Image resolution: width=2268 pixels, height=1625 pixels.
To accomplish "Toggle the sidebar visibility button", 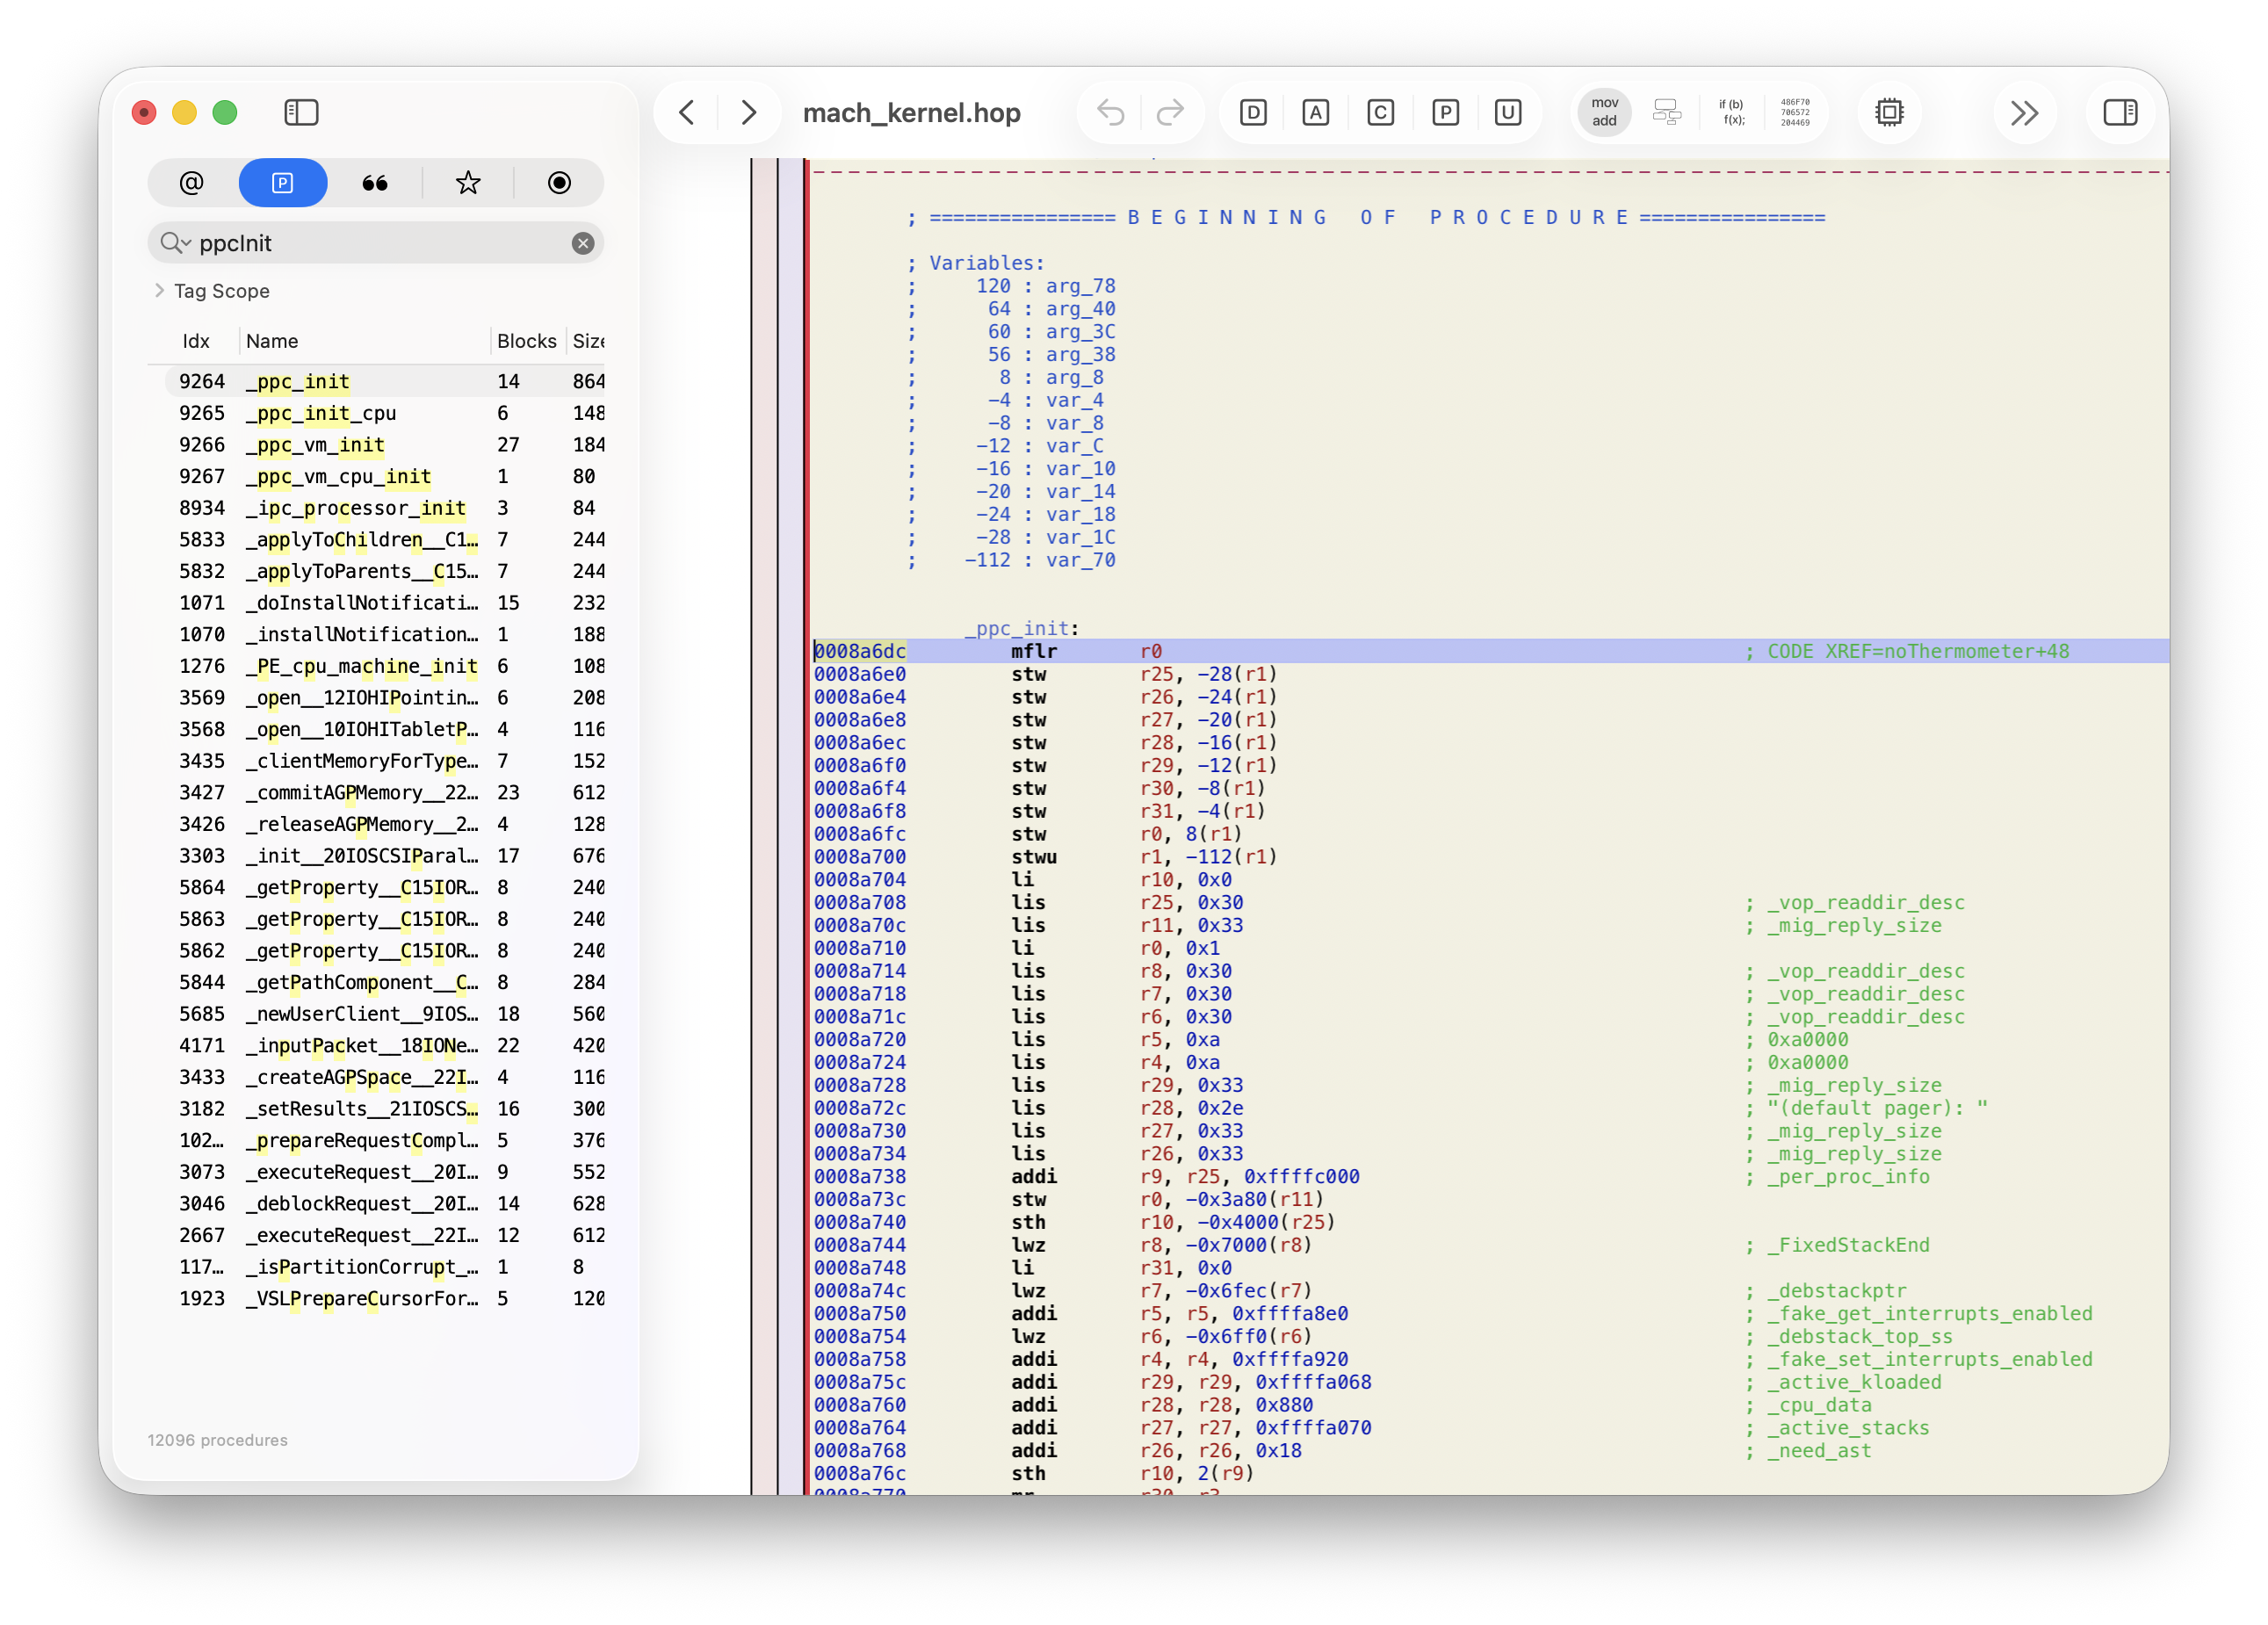I will (x=301, y=112).
